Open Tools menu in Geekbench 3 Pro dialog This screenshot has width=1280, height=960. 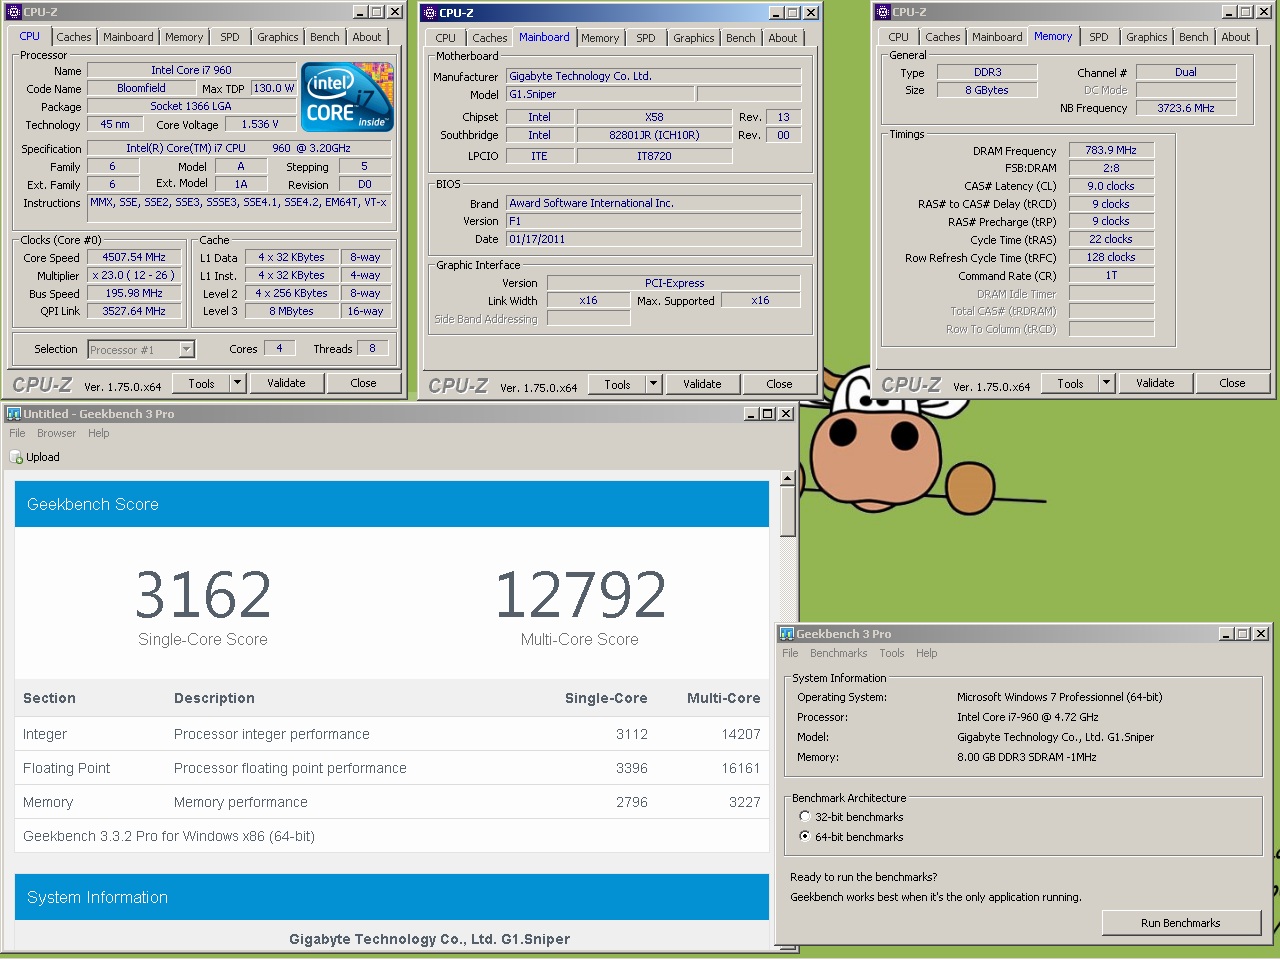(891, 653)
